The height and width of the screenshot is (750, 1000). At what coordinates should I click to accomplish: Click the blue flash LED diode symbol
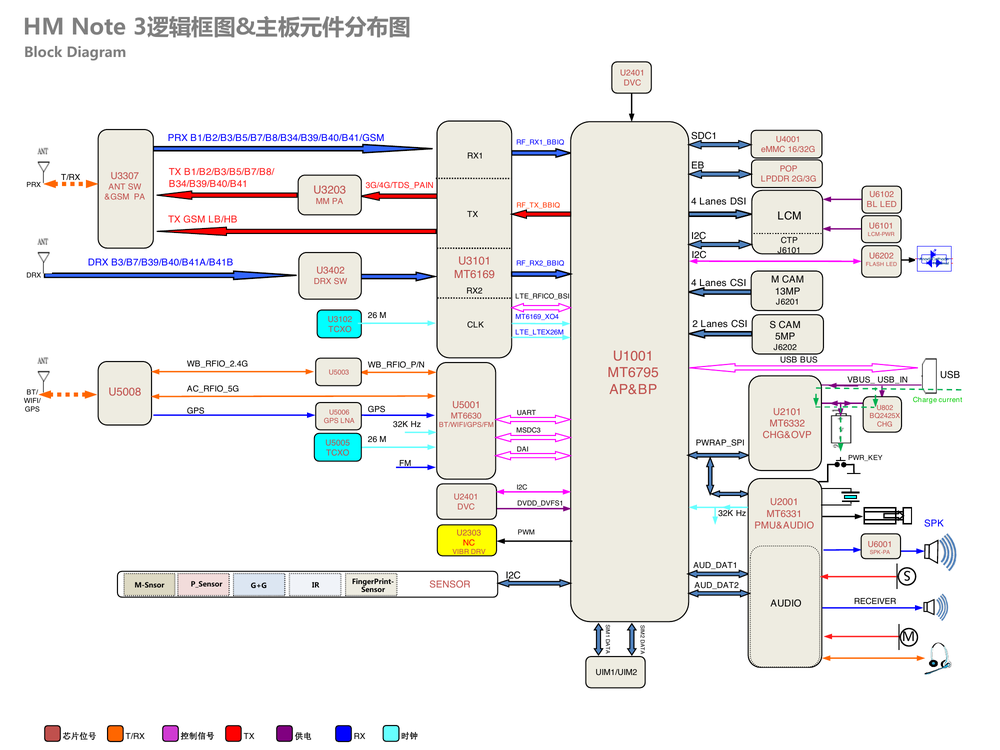pos(934,259)
